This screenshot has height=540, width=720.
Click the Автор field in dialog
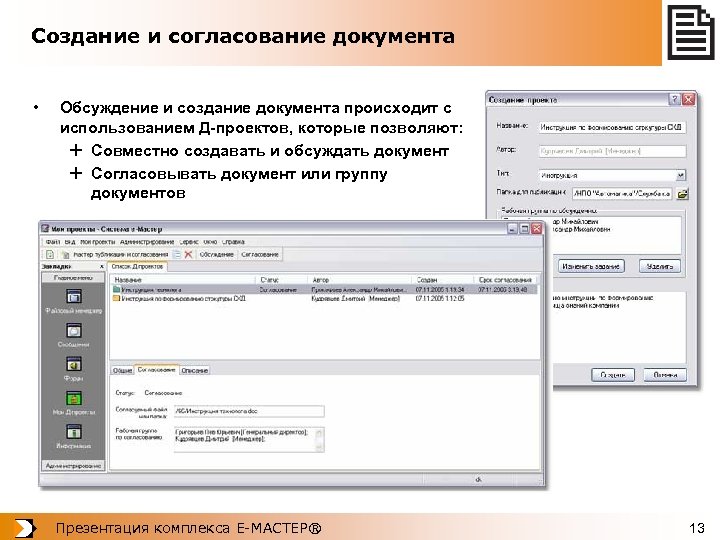pos(612,151)
